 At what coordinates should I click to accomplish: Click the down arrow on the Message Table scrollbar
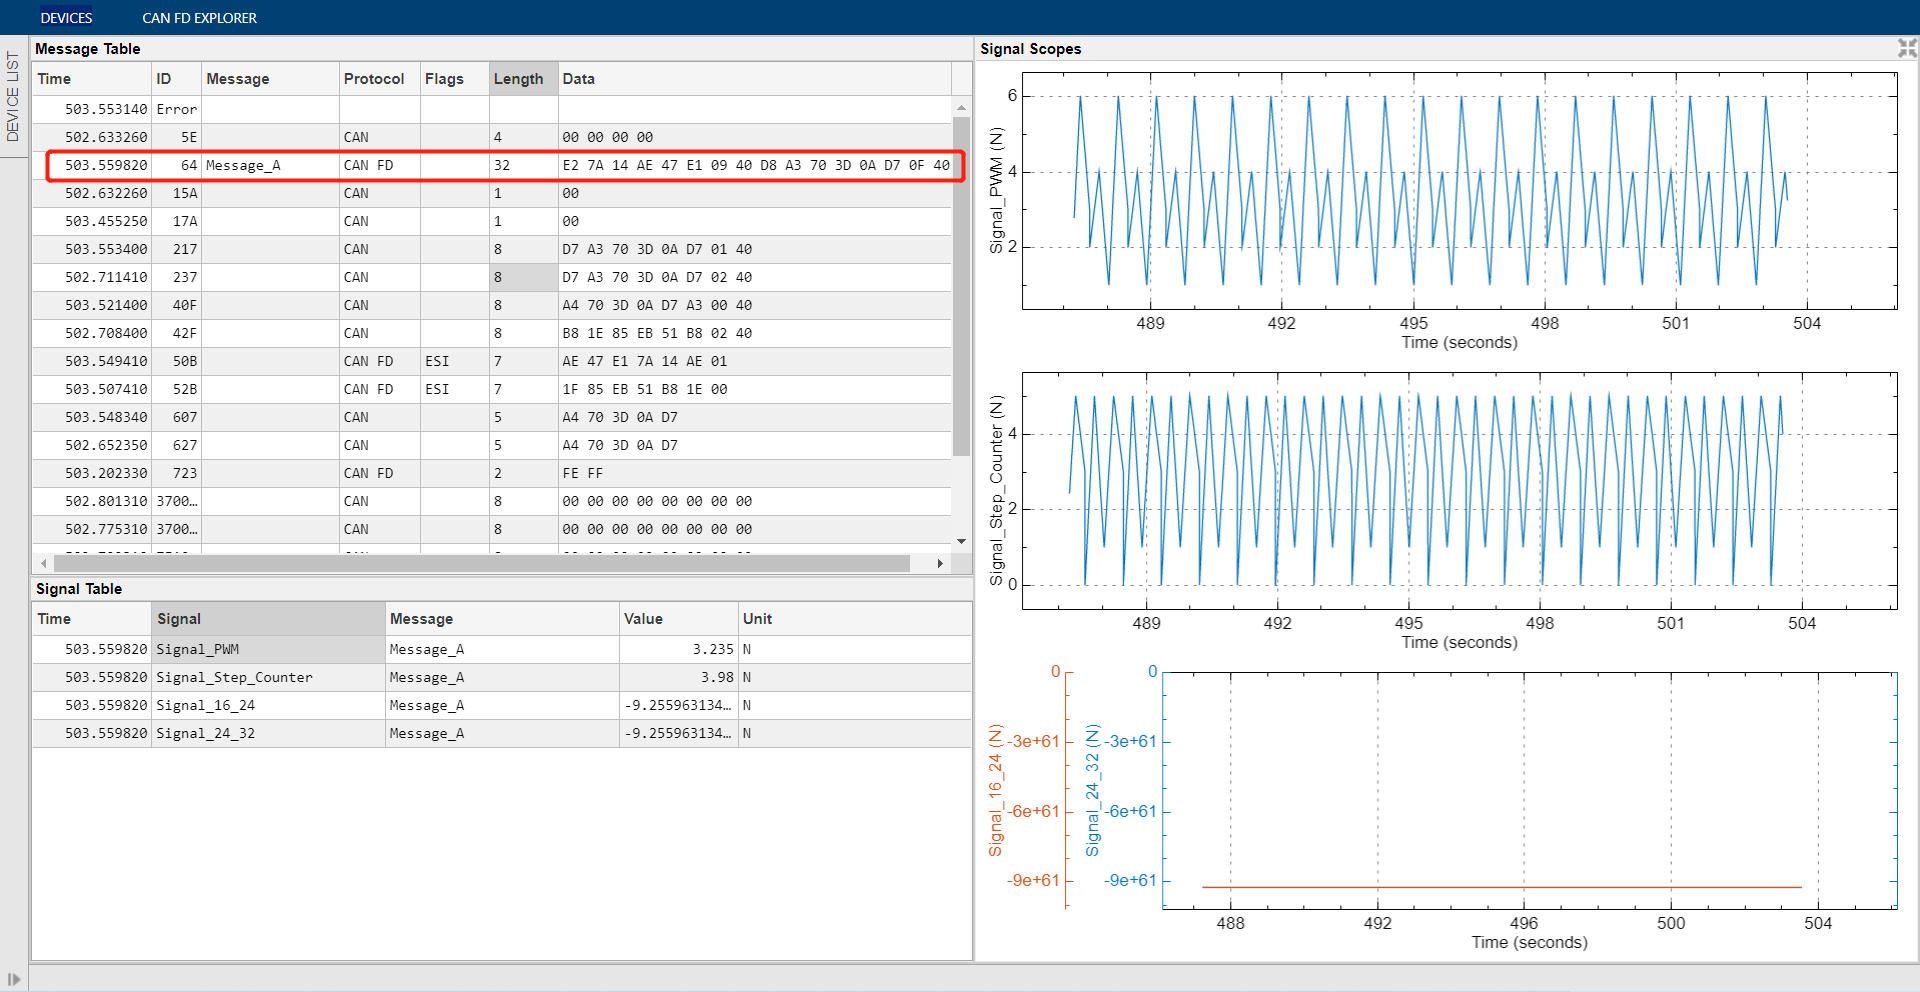tap(961, 541)
